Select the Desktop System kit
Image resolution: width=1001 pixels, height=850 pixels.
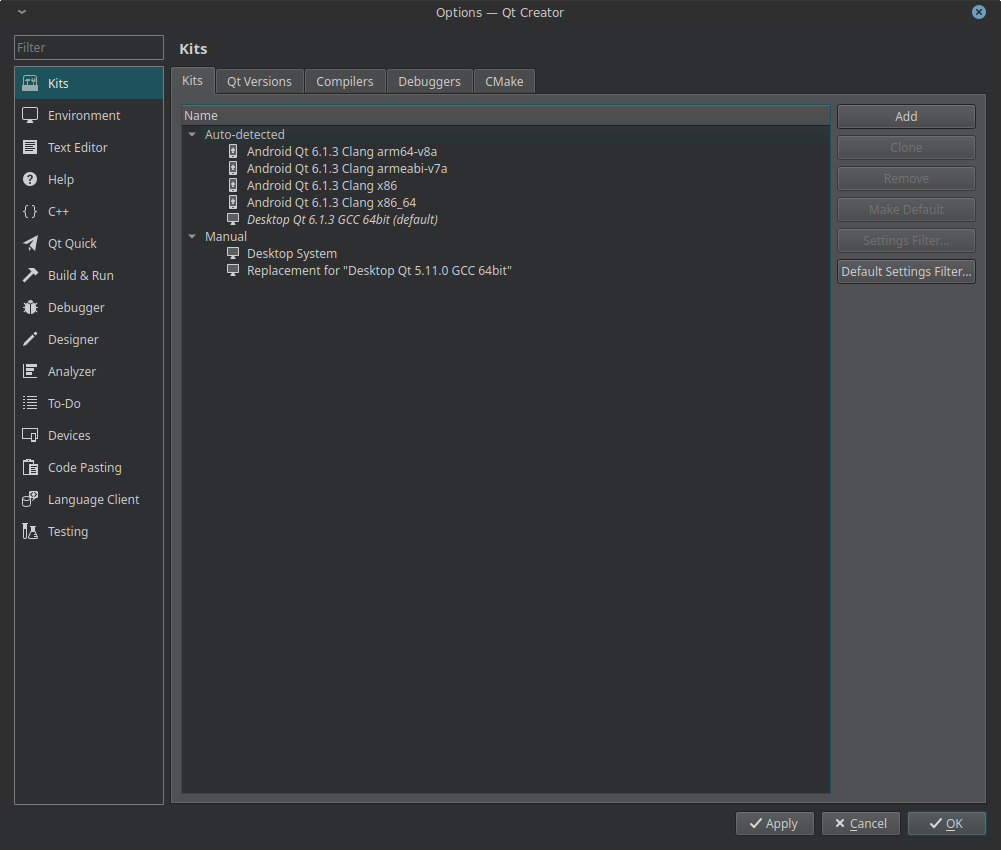tap(292, 254)
